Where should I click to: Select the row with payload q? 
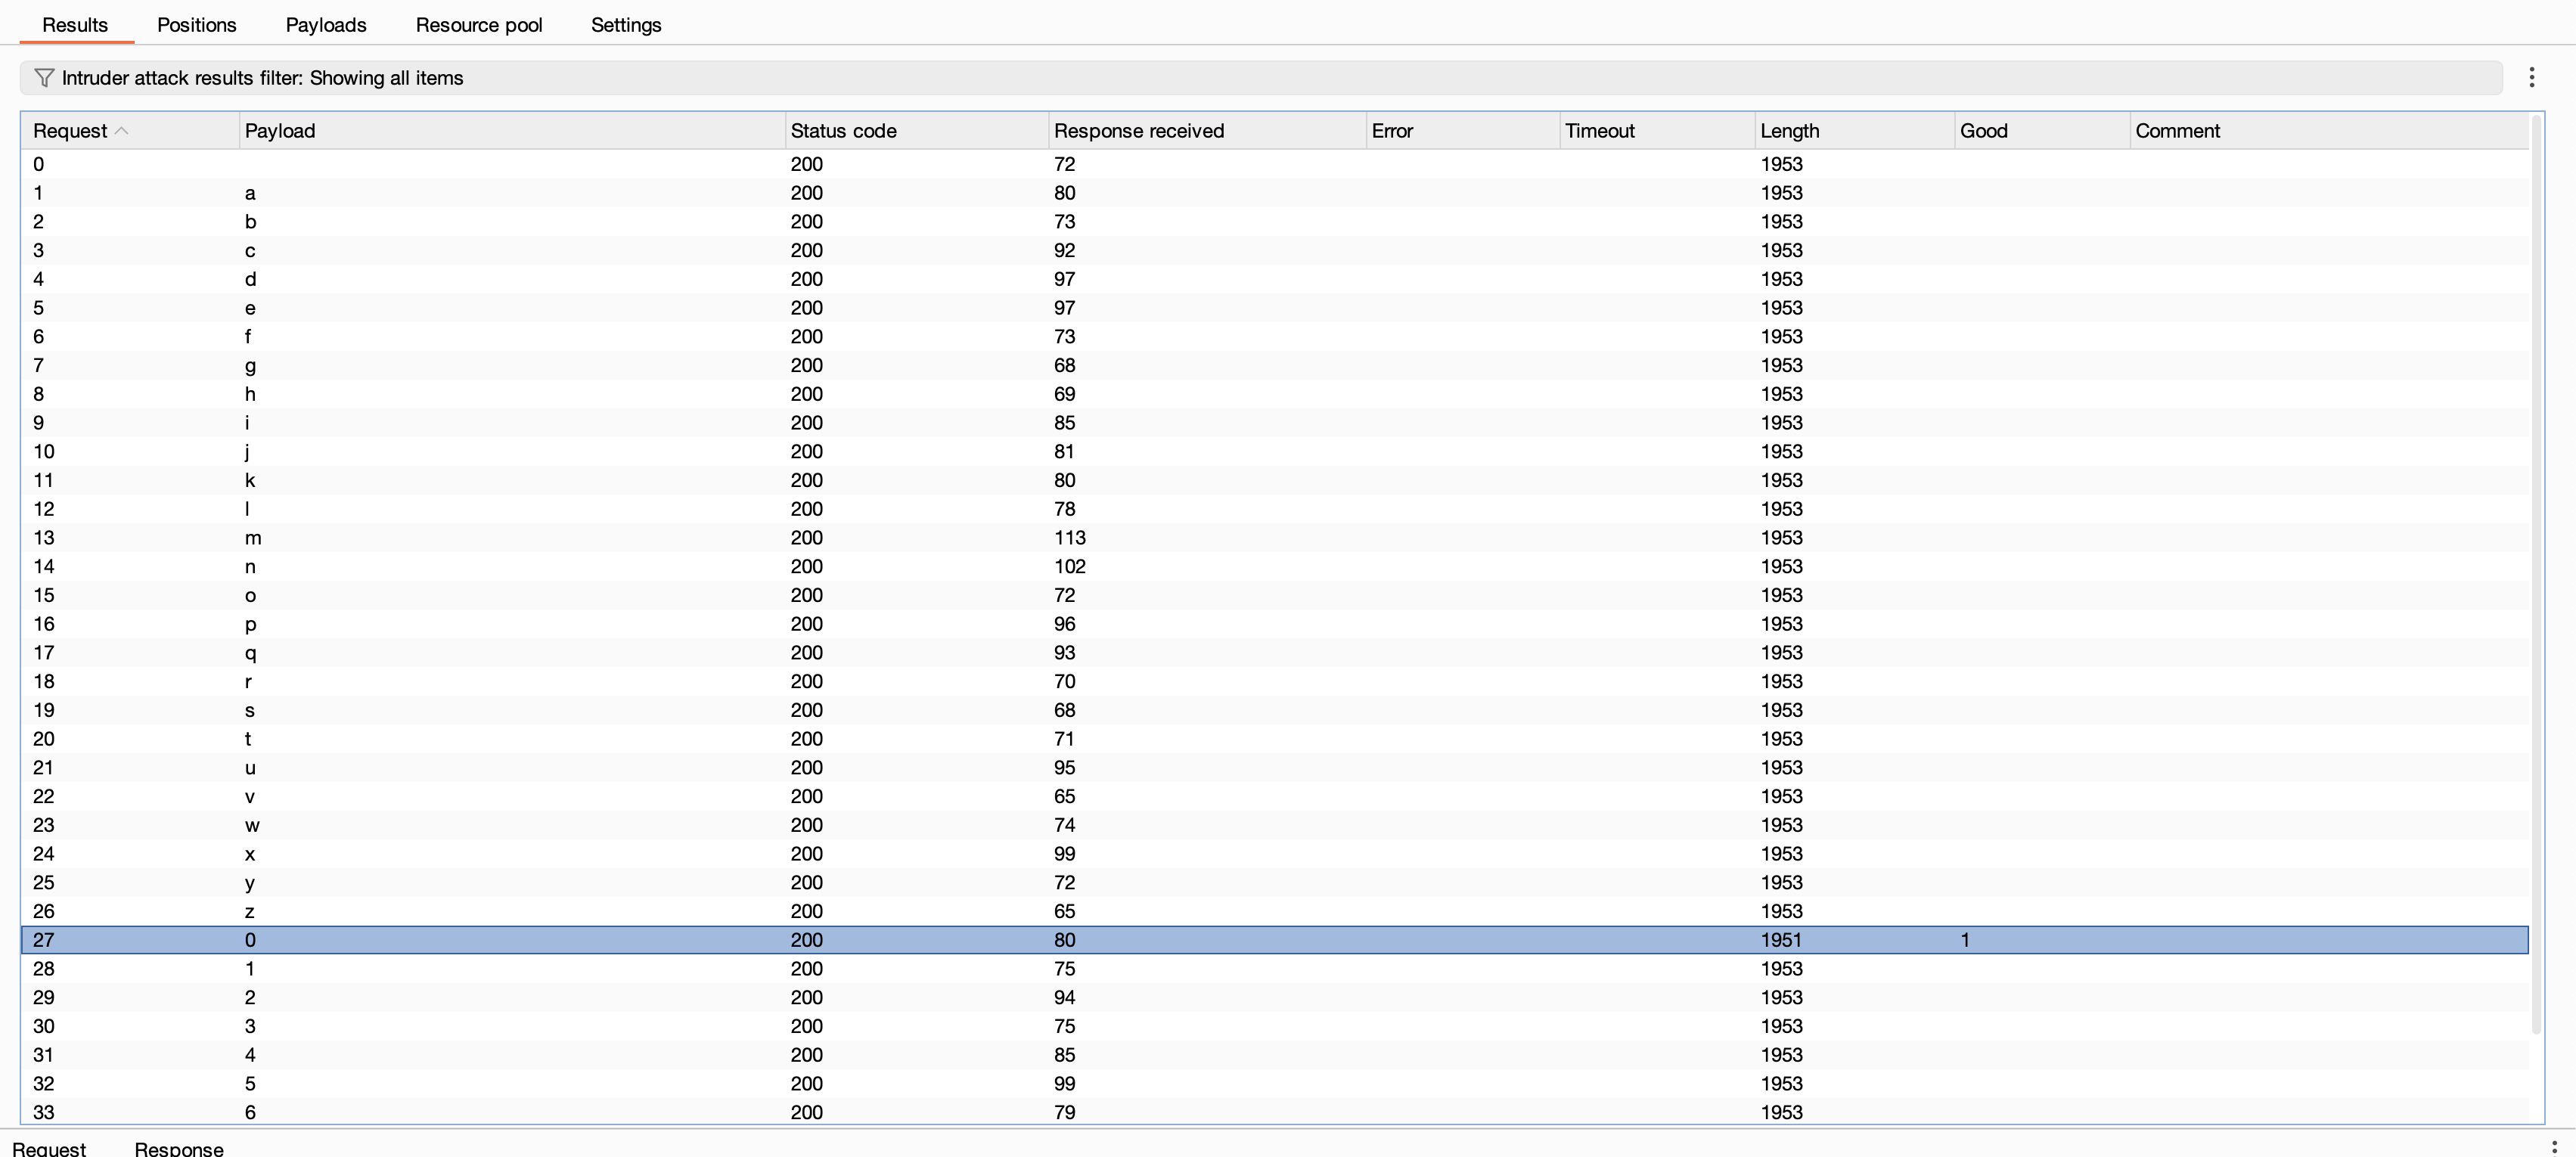coord(1275,653)
